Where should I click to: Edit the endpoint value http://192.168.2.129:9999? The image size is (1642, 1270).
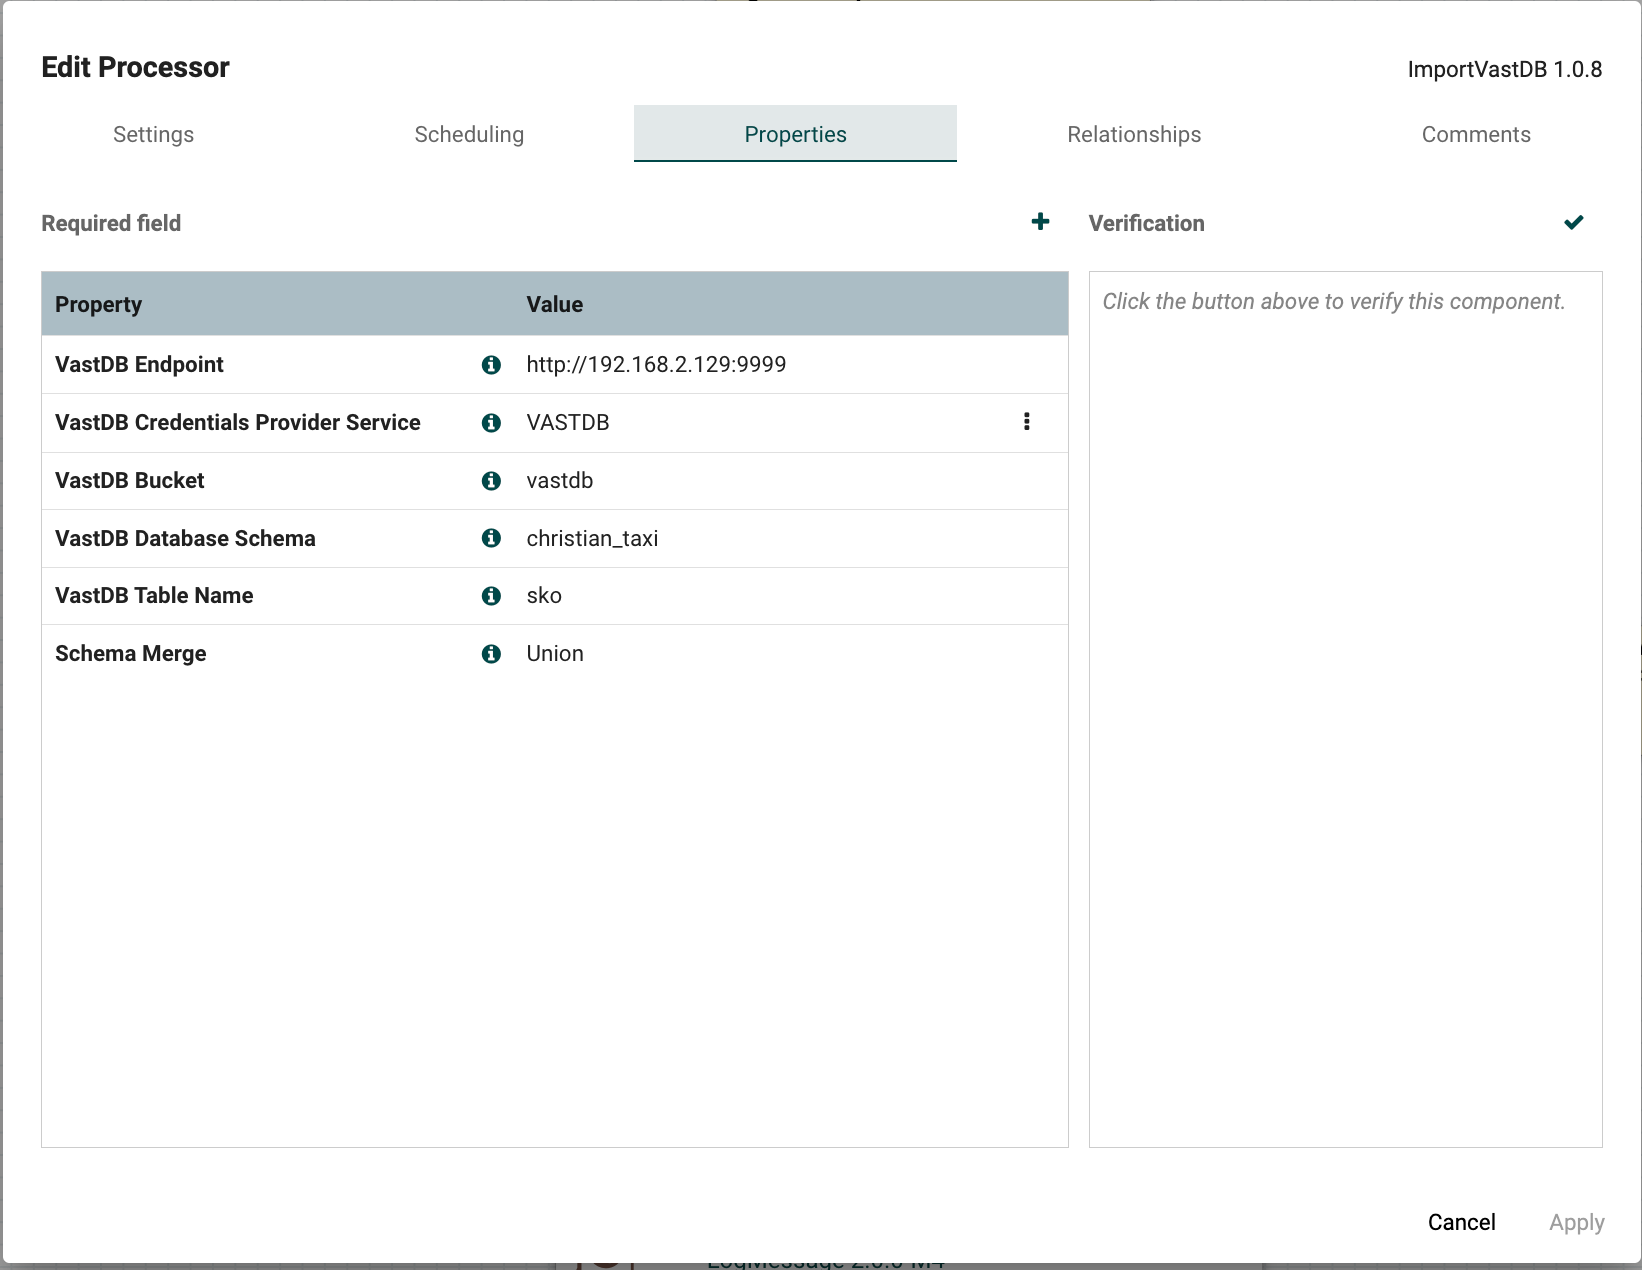point(656,365)
